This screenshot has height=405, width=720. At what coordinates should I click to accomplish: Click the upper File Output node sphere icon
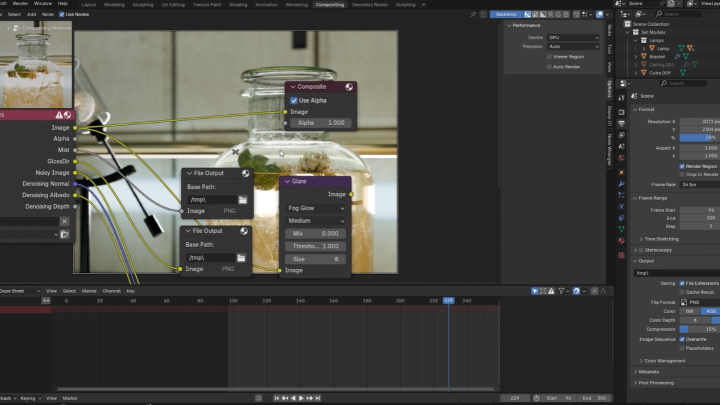[x=246, y=173]
